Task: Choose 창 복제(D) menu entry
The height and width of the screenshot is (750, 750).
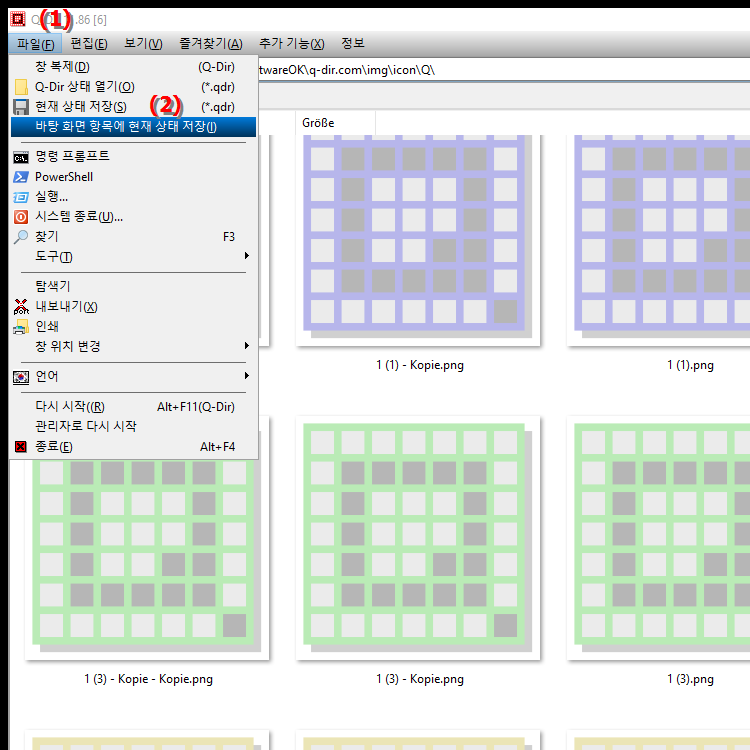Action: click(133, 67)
